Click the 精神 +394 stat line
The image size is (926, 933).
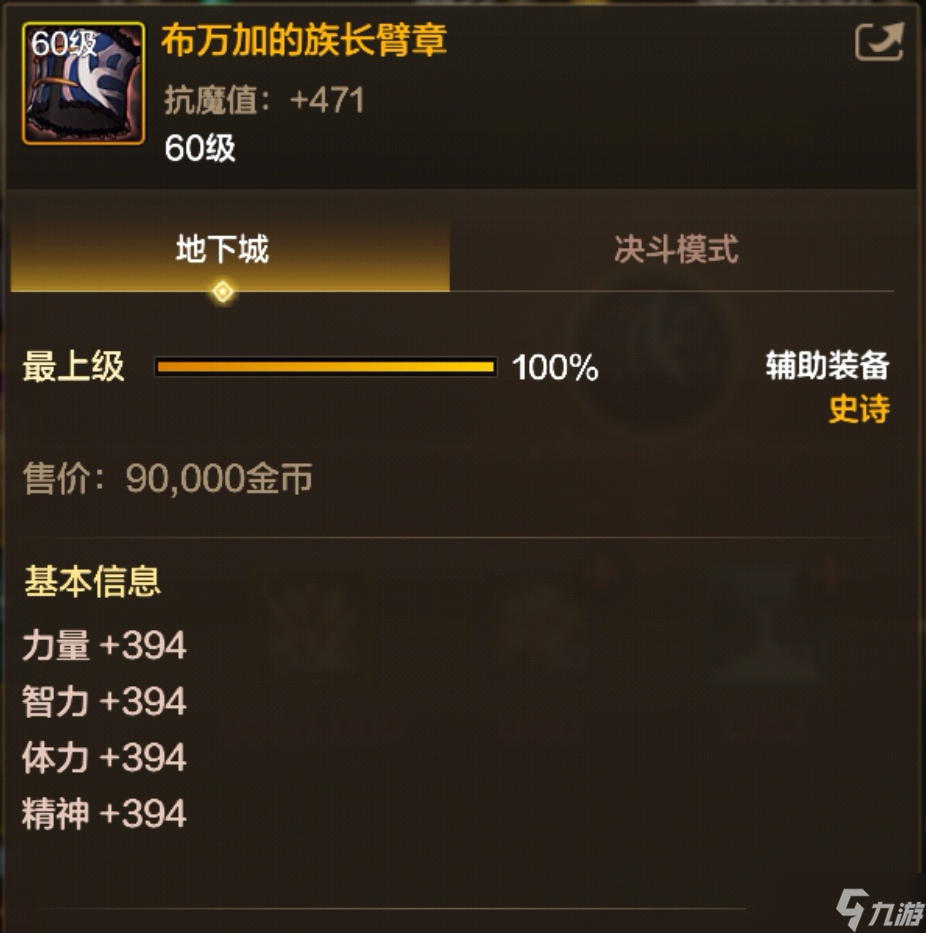pyautogui.click(x=104, y=813)
